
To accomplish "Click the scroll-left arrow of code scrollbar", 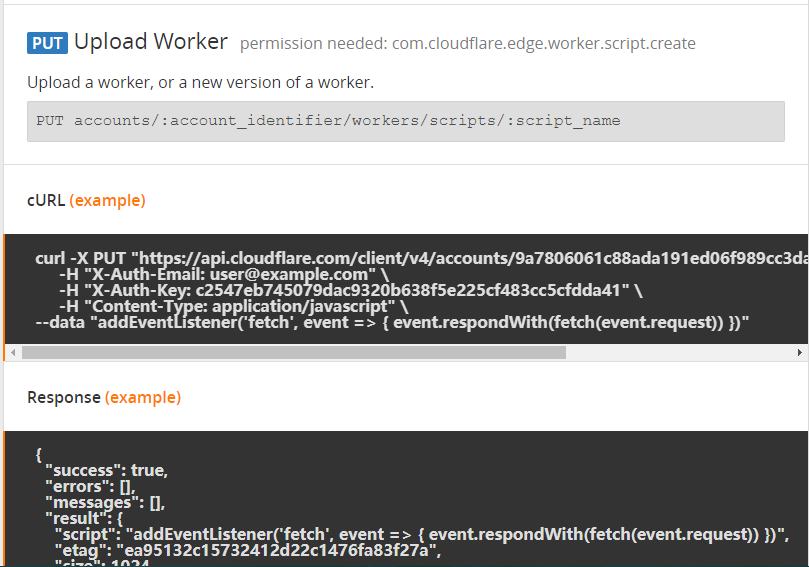I will pos(13,353).
